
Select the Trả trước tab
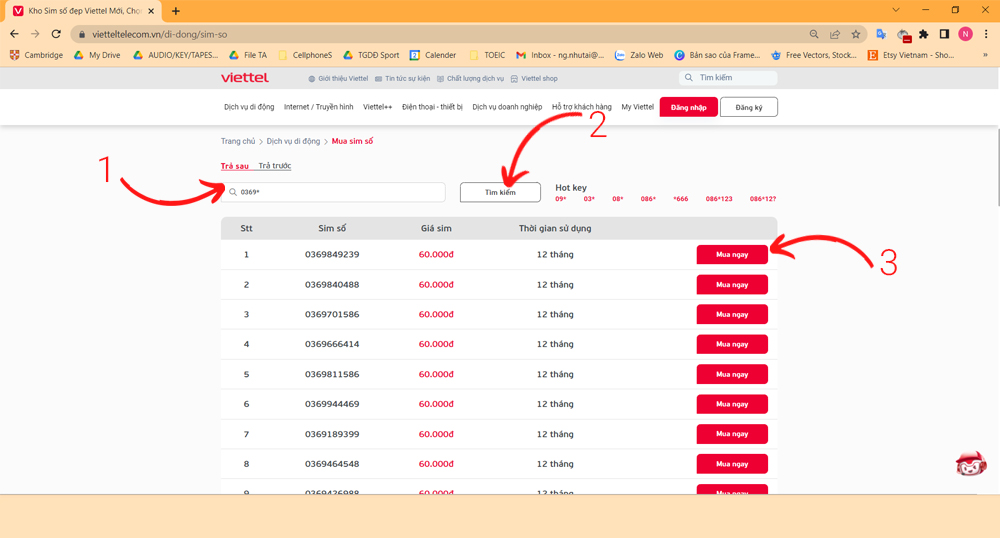(275, 166)
